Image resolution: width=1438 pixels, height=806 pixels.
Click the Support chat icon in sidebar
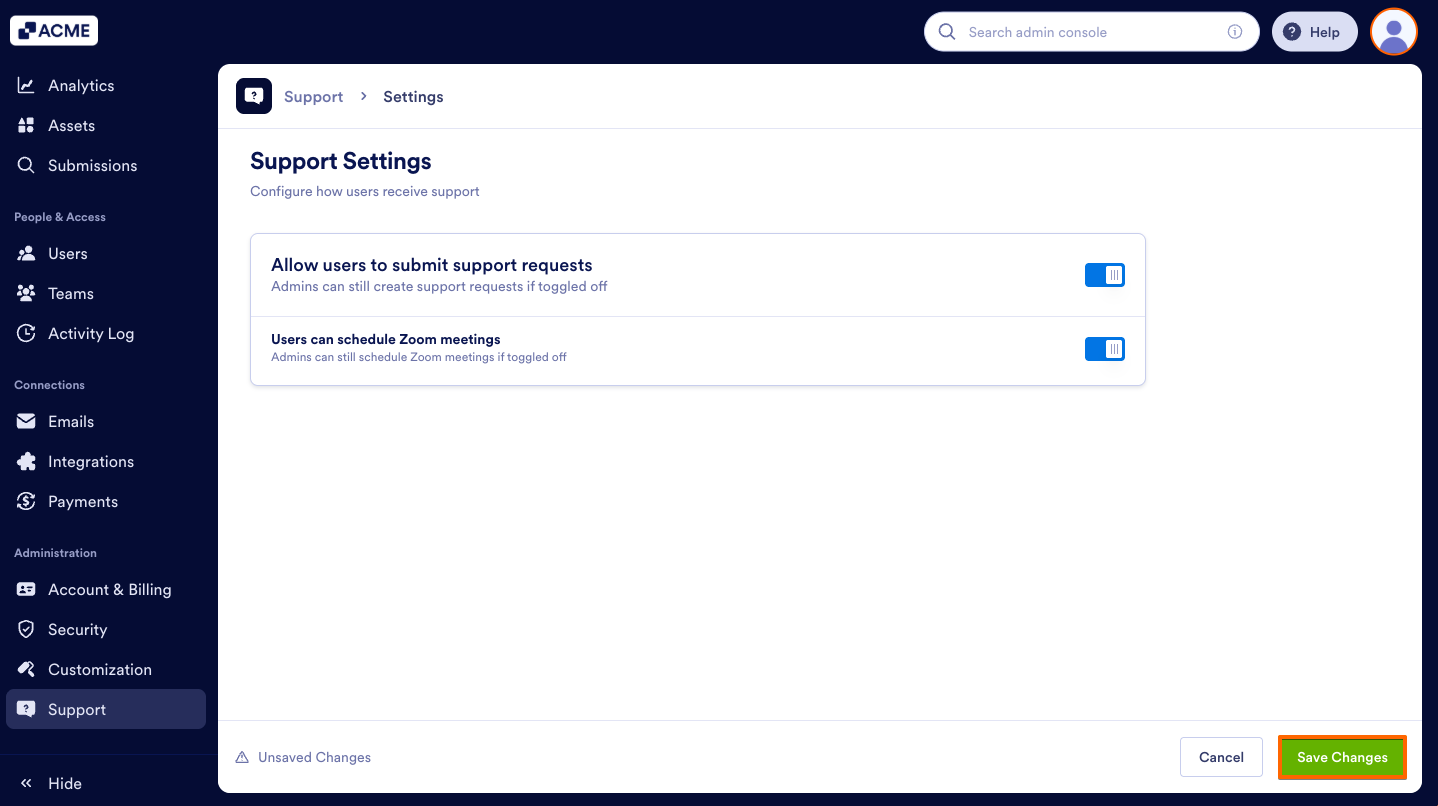click(x=26, y=710)
